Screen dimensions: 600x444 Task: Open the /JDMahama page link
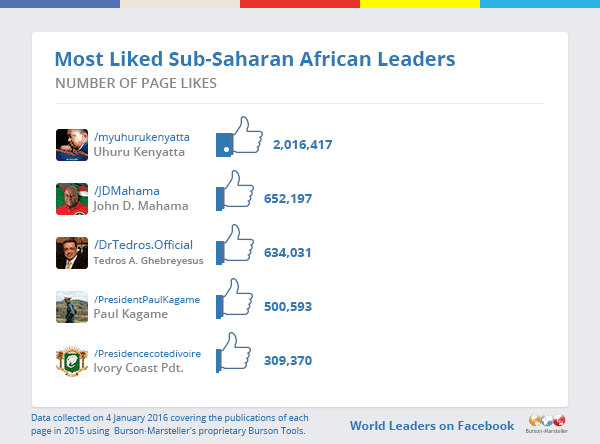(127, 191)
